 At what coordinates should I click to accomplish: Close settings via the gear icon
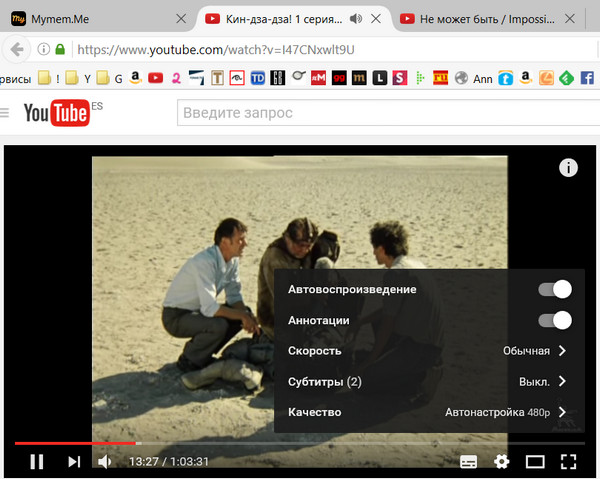pos(501,461)
